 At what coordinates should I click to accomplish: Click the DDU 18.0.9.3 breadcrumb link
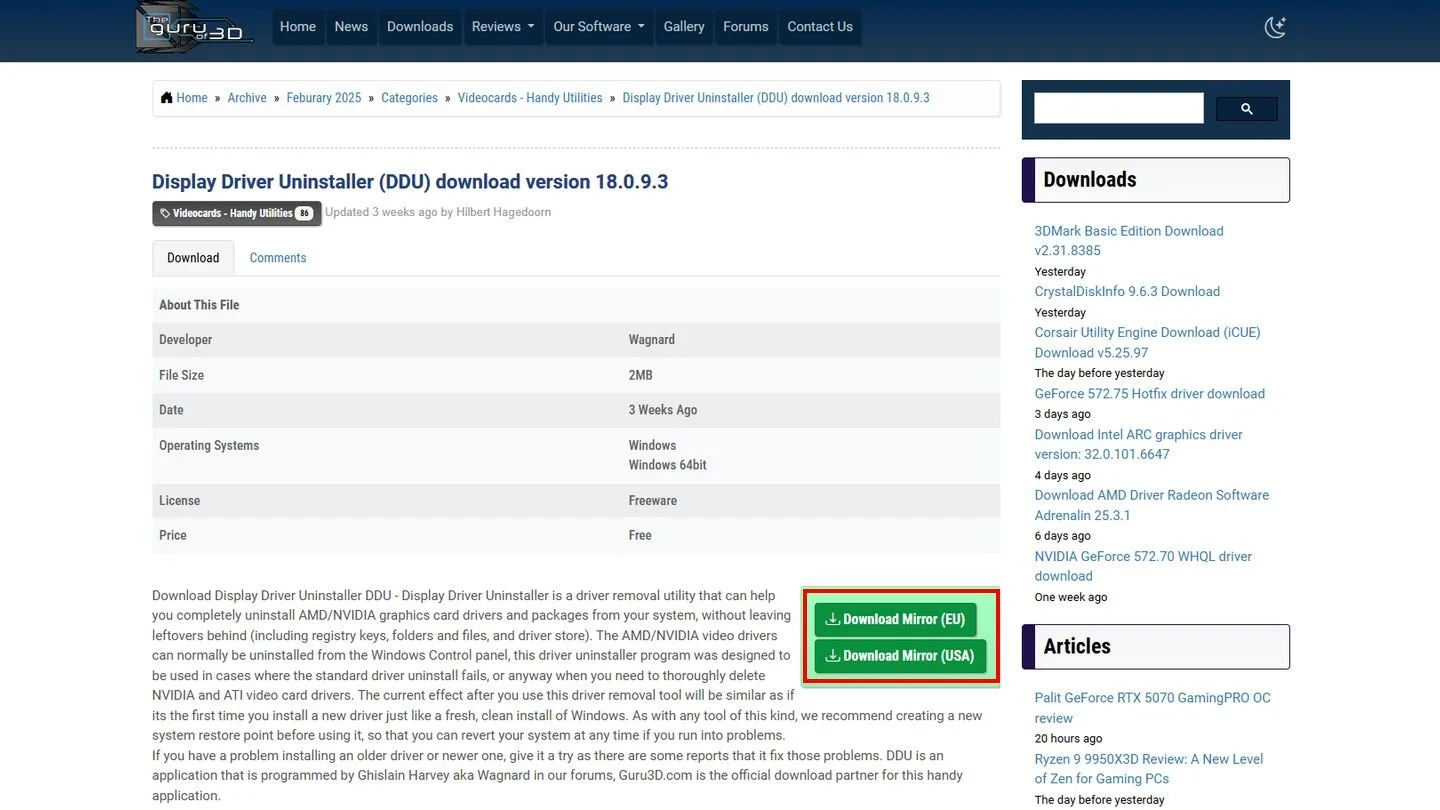[x=776, y=98]
